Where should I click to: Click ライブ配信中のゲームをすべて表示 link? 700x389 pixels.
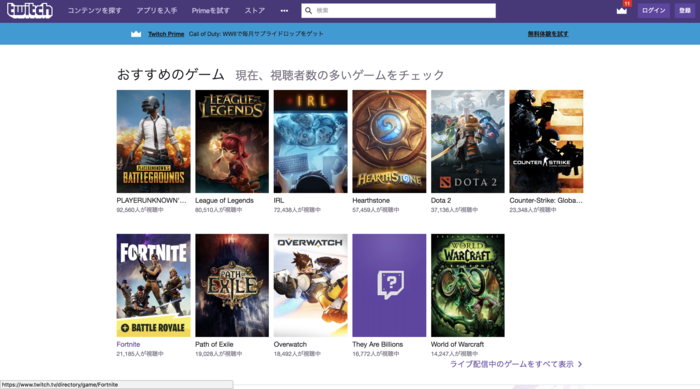click(512, 364)
